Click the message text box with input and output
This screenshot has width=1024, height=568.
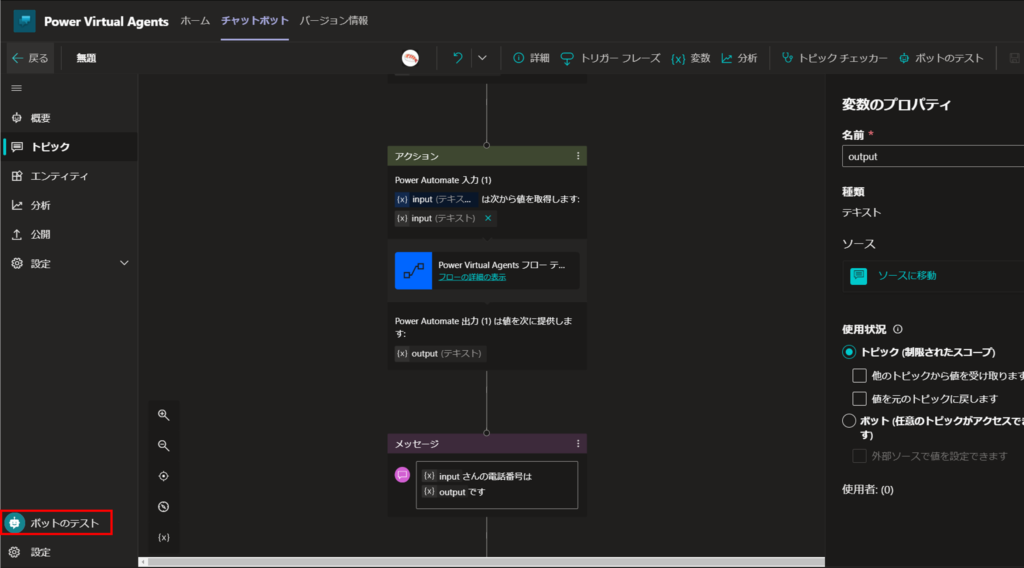coord(497,484)
